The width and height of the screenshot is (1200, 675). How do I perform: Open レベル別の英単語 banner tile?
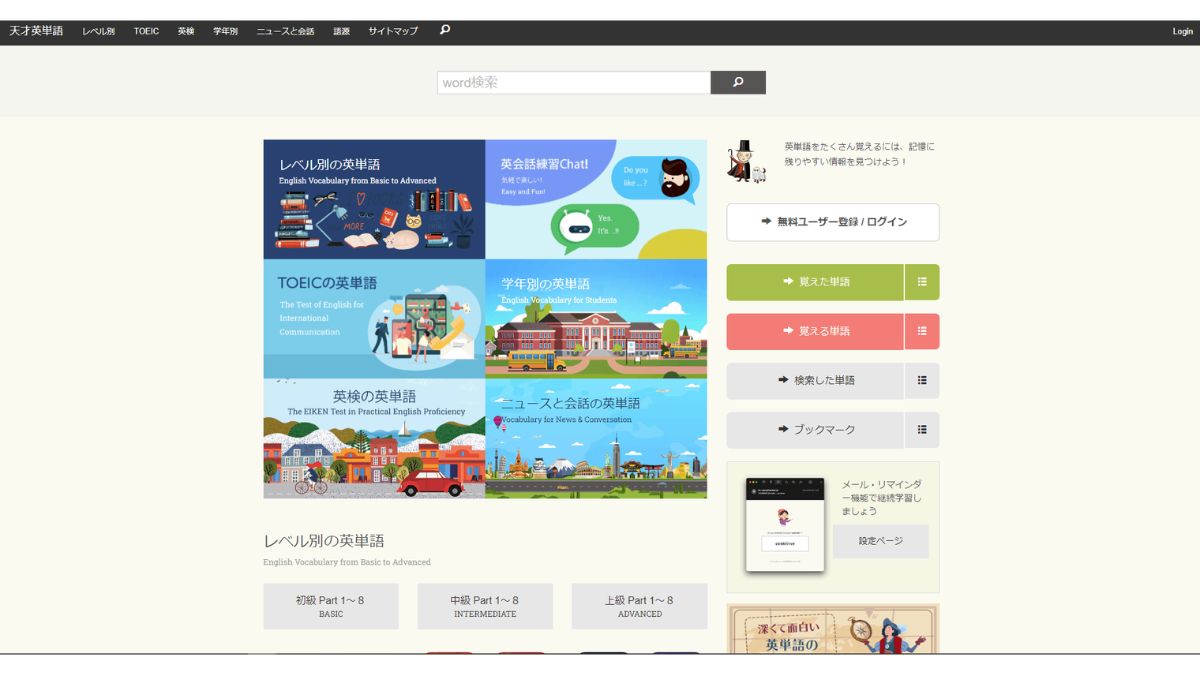(x=374, y=199)
